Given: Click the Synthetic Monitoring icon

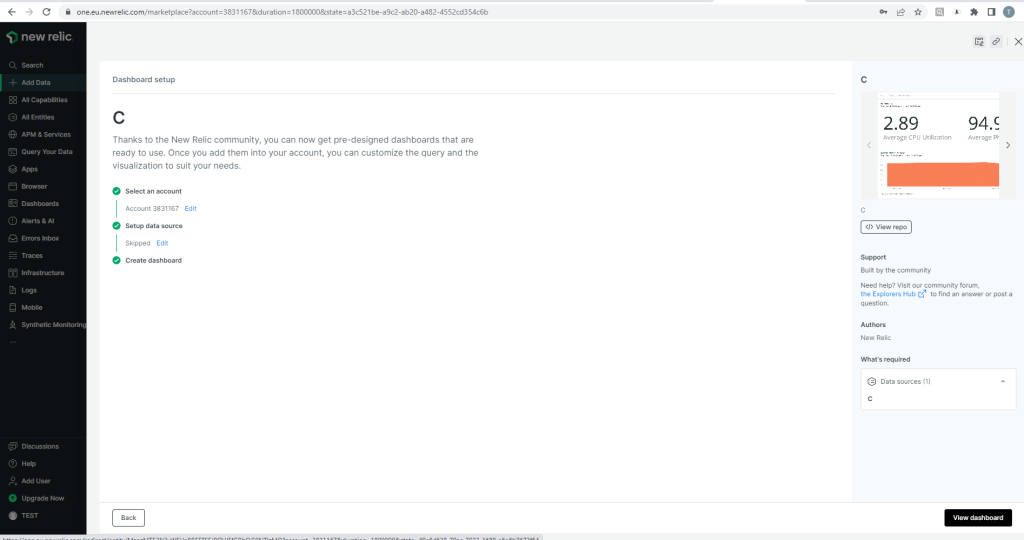Looking at the screenshot, I should coord(12,325).
